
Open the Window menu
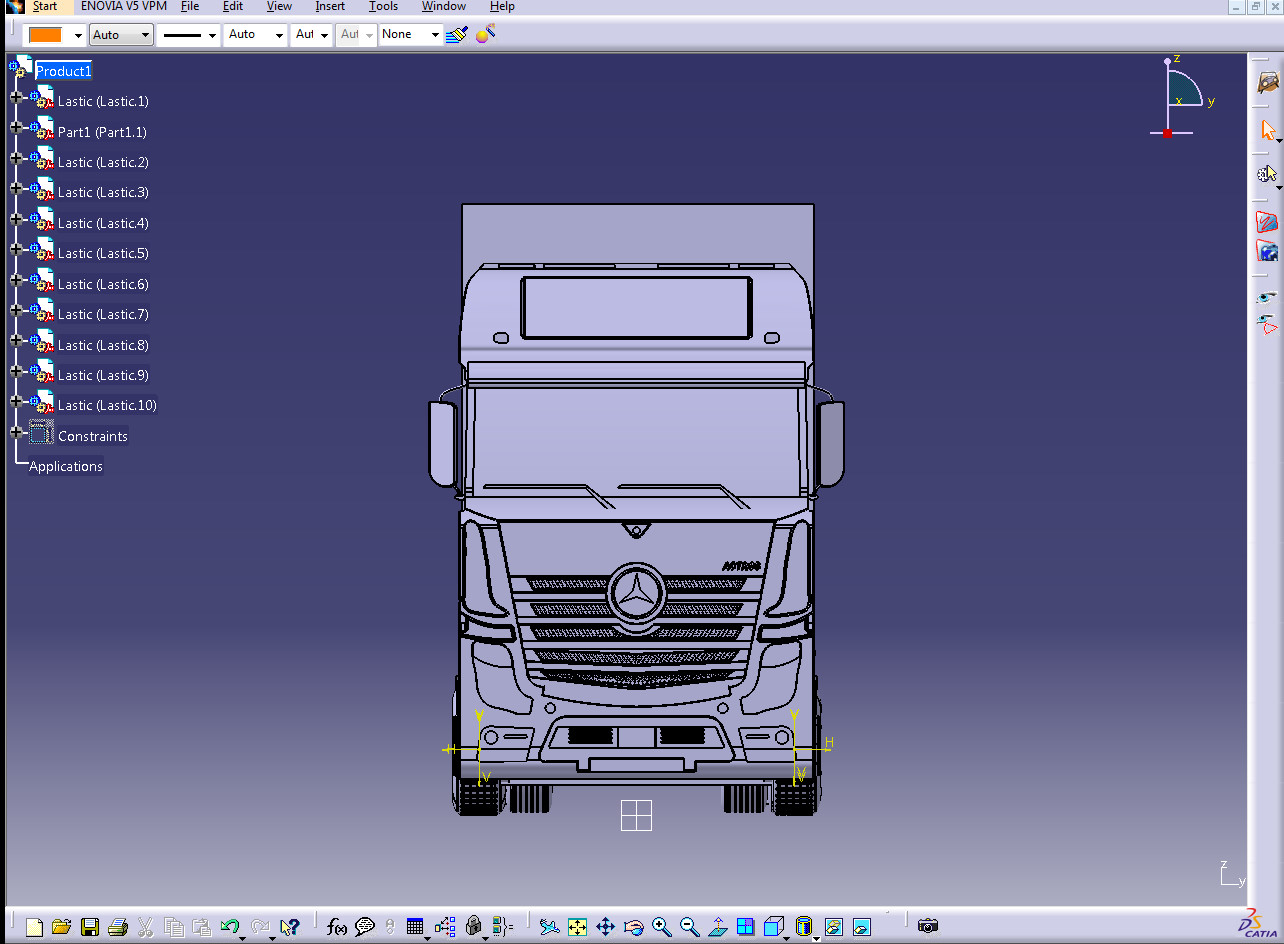(443, 6)
